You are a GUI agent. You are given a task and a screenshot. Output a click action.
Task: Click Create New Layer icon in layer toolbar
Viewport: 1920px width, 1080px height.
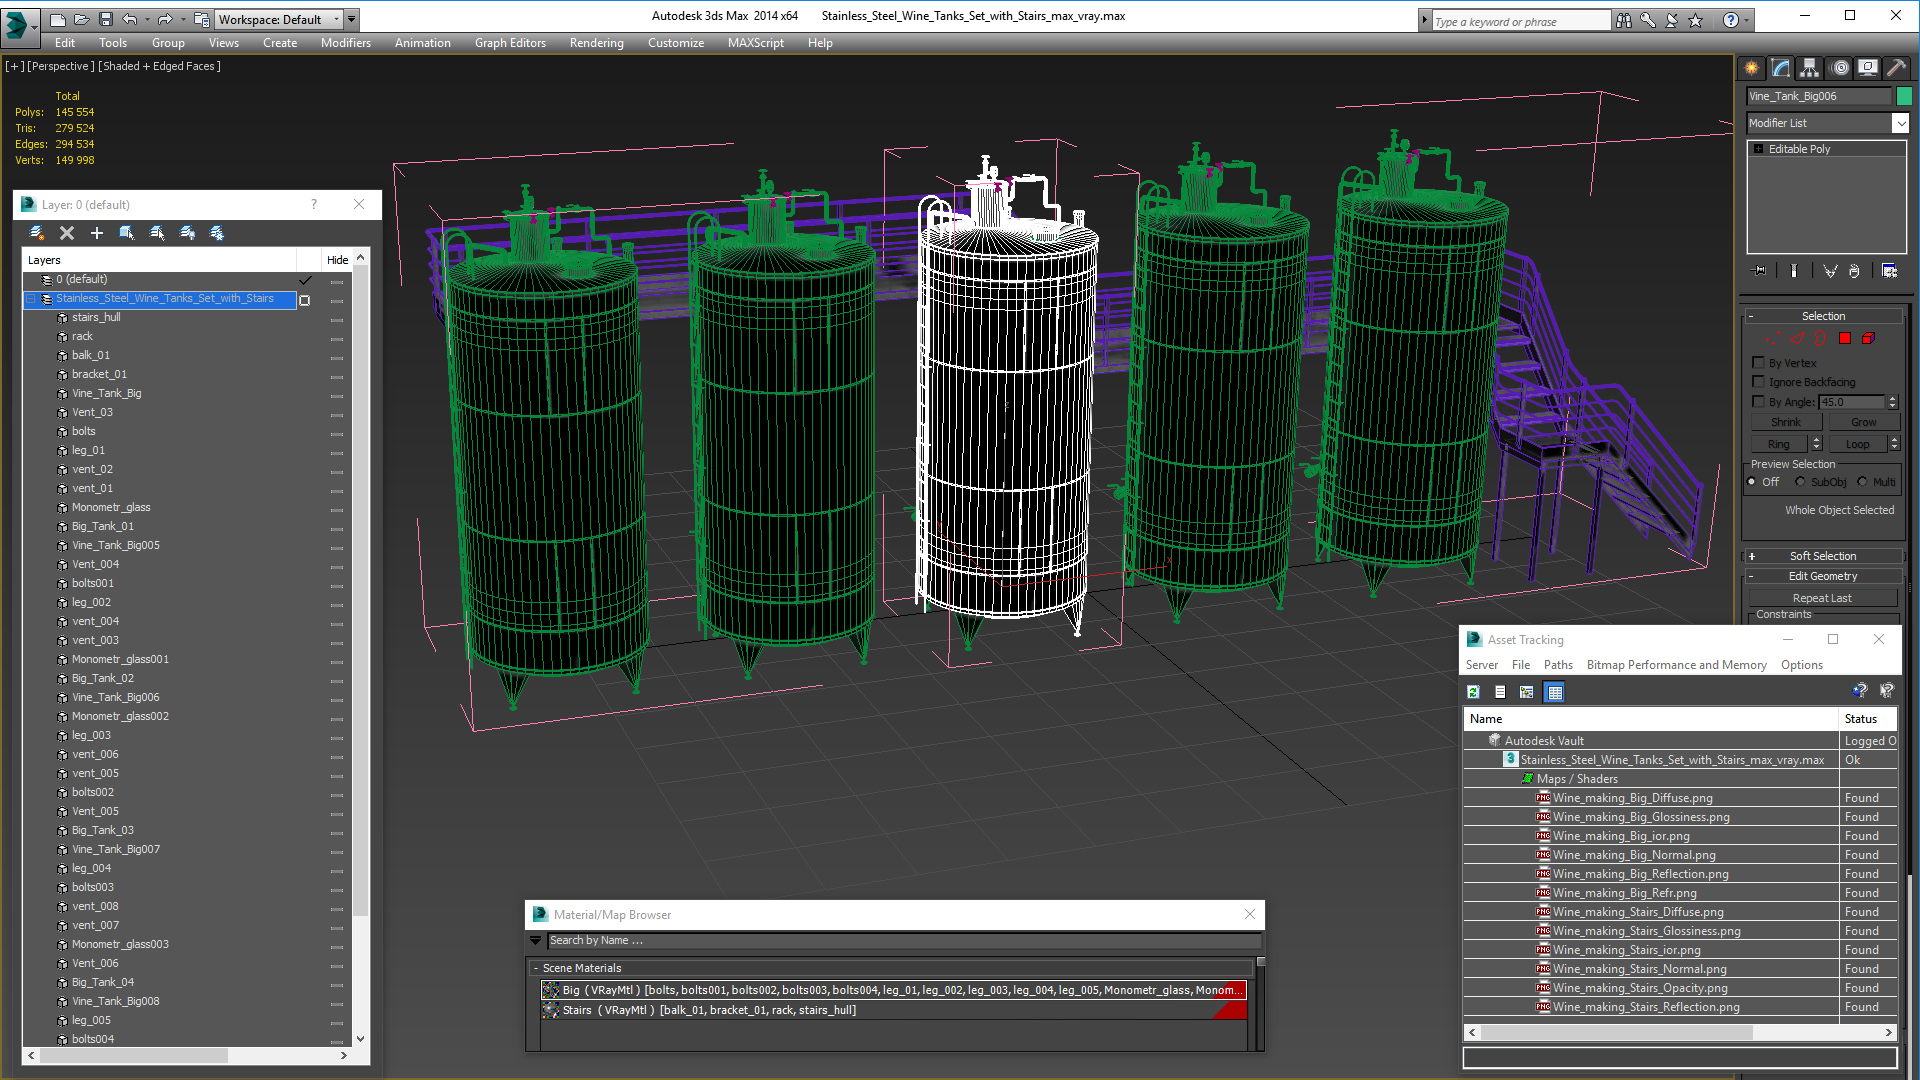(37, 233)
